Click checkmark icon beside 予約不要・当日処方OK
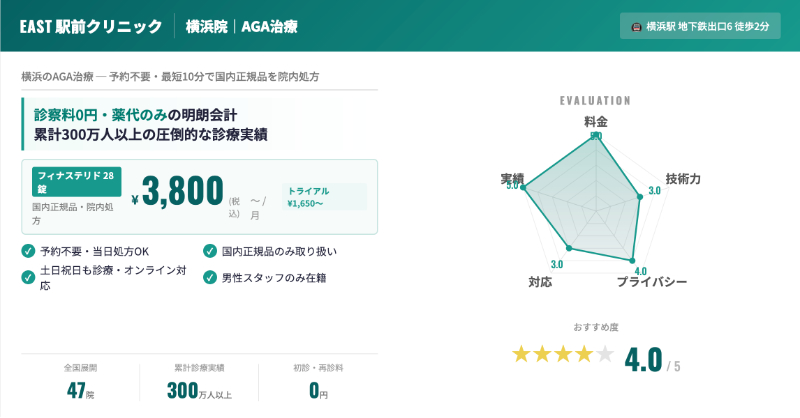Viewport: 800px width, 418px height. pos(27,251)
